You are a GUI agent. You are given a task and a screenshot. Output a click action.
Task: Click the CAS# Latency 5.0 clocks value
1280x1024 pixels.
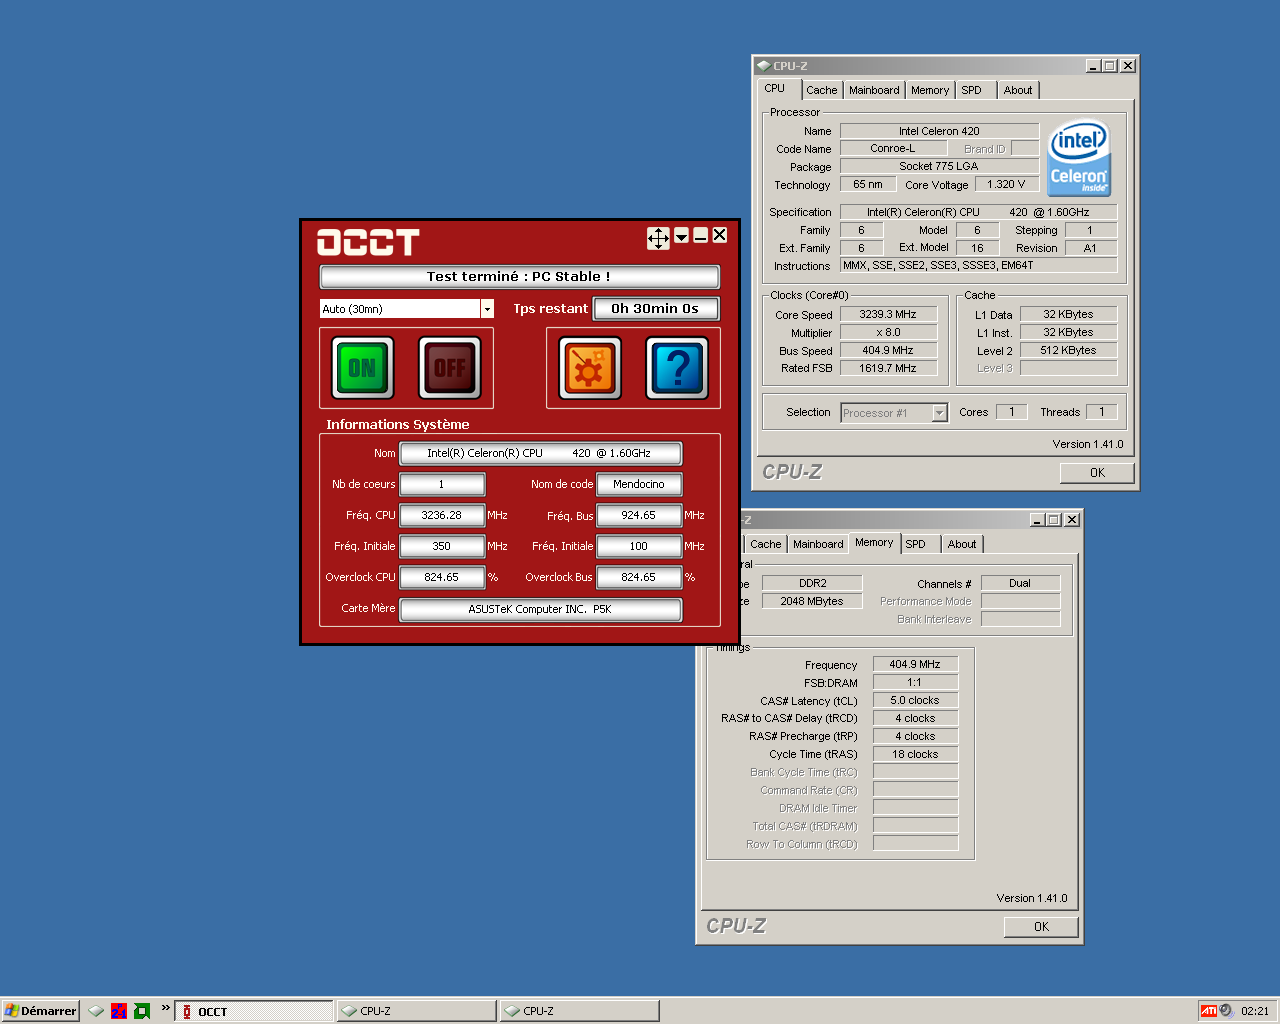click(915, 700)
